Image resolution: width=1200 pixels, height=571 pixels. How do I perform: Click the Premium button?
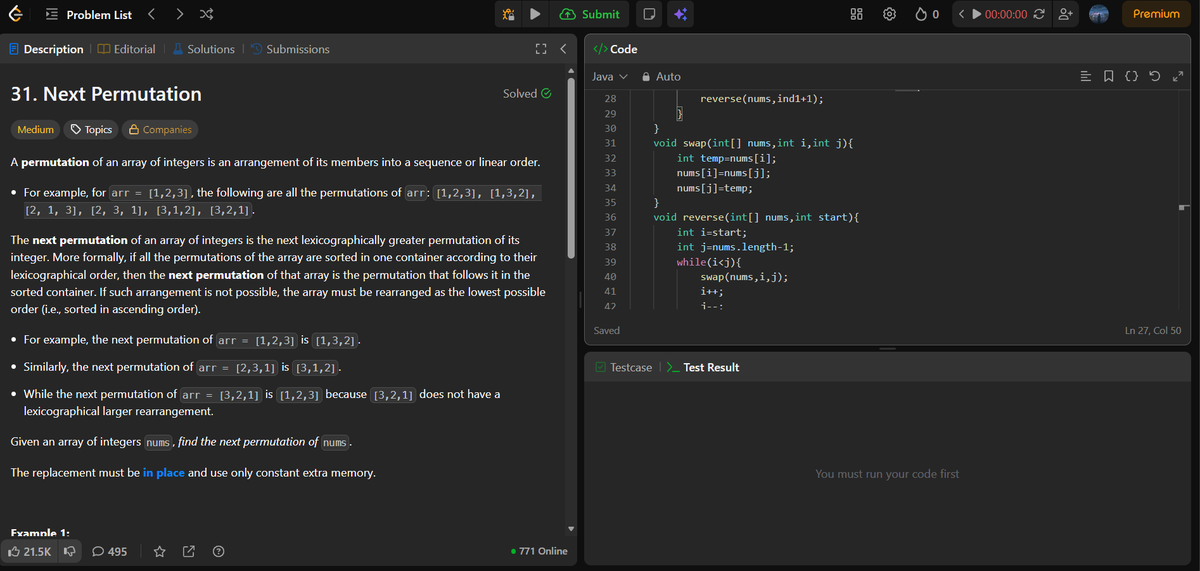pos(1156,14)
